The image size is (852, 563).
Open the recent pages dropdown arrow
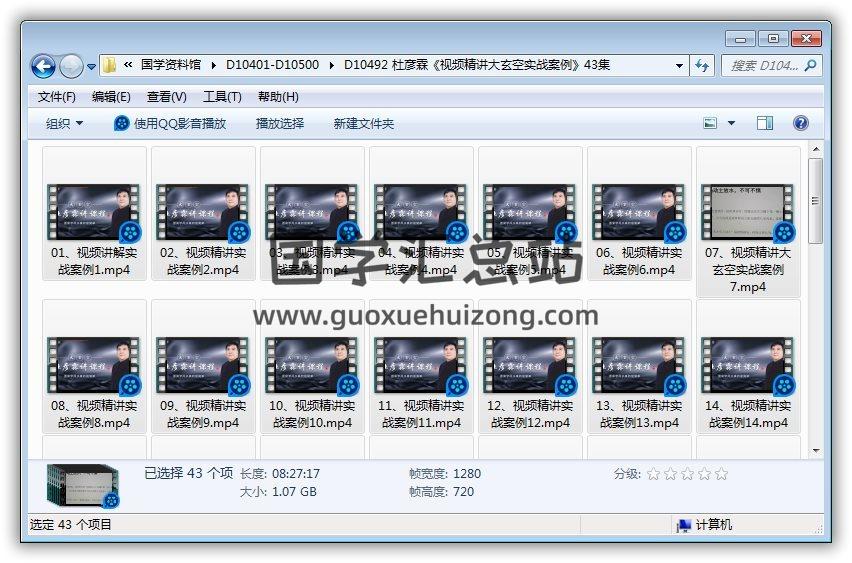pos(92,66)
